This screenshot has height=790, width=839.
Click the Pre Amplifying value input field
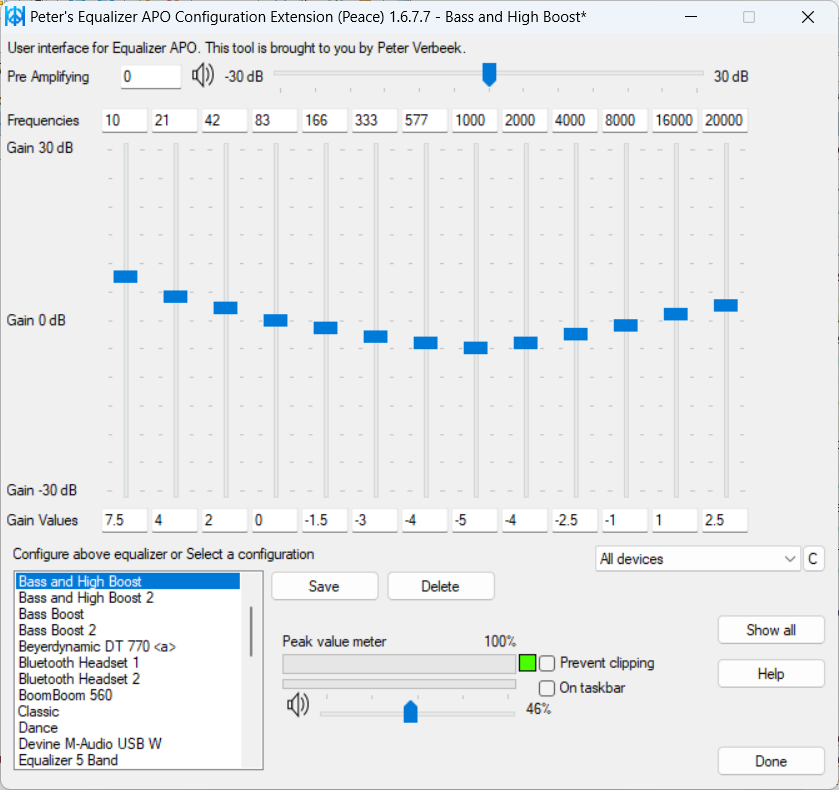pos(150,76)
